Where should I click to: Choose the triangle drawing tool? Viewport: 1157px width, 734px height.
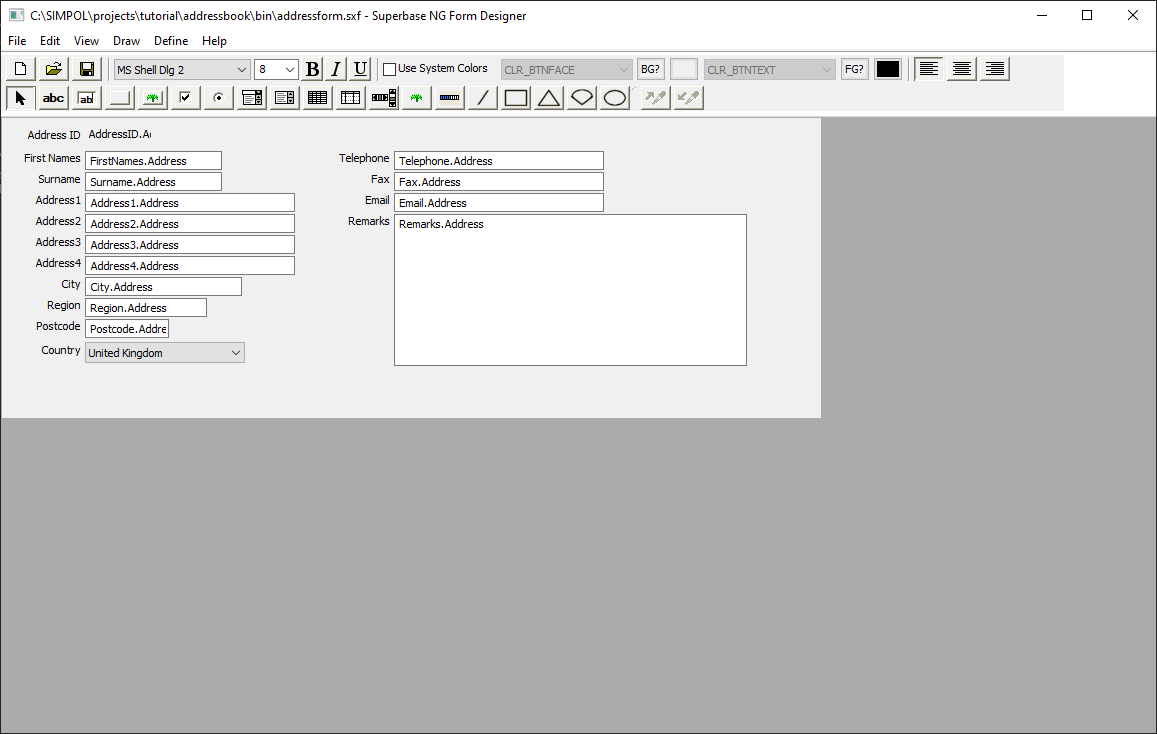pyautogui.click(x=548, y=97)
